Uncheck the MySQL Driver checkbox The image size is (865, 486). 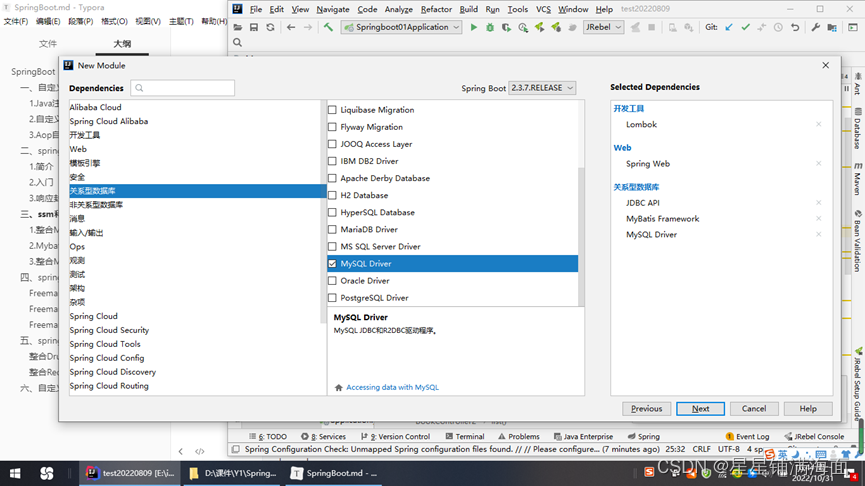pyautogui.click(x=332, y=264)
